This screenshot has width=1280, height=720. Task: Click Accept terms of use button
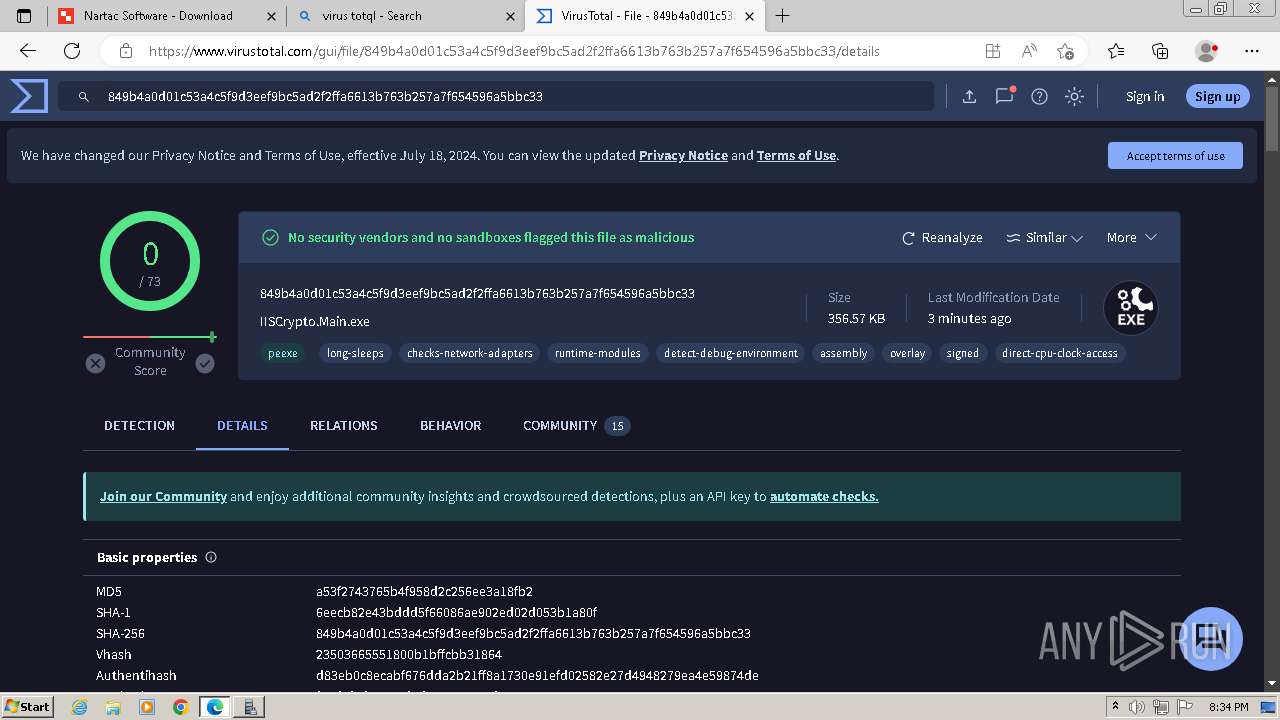click(1175, 156)
